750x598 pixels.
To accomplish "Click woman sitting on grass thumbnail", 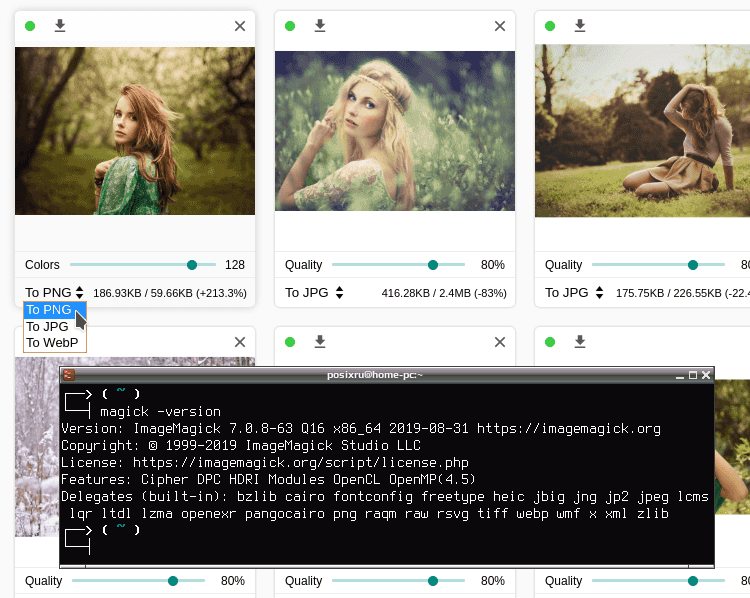I will 642,131.
